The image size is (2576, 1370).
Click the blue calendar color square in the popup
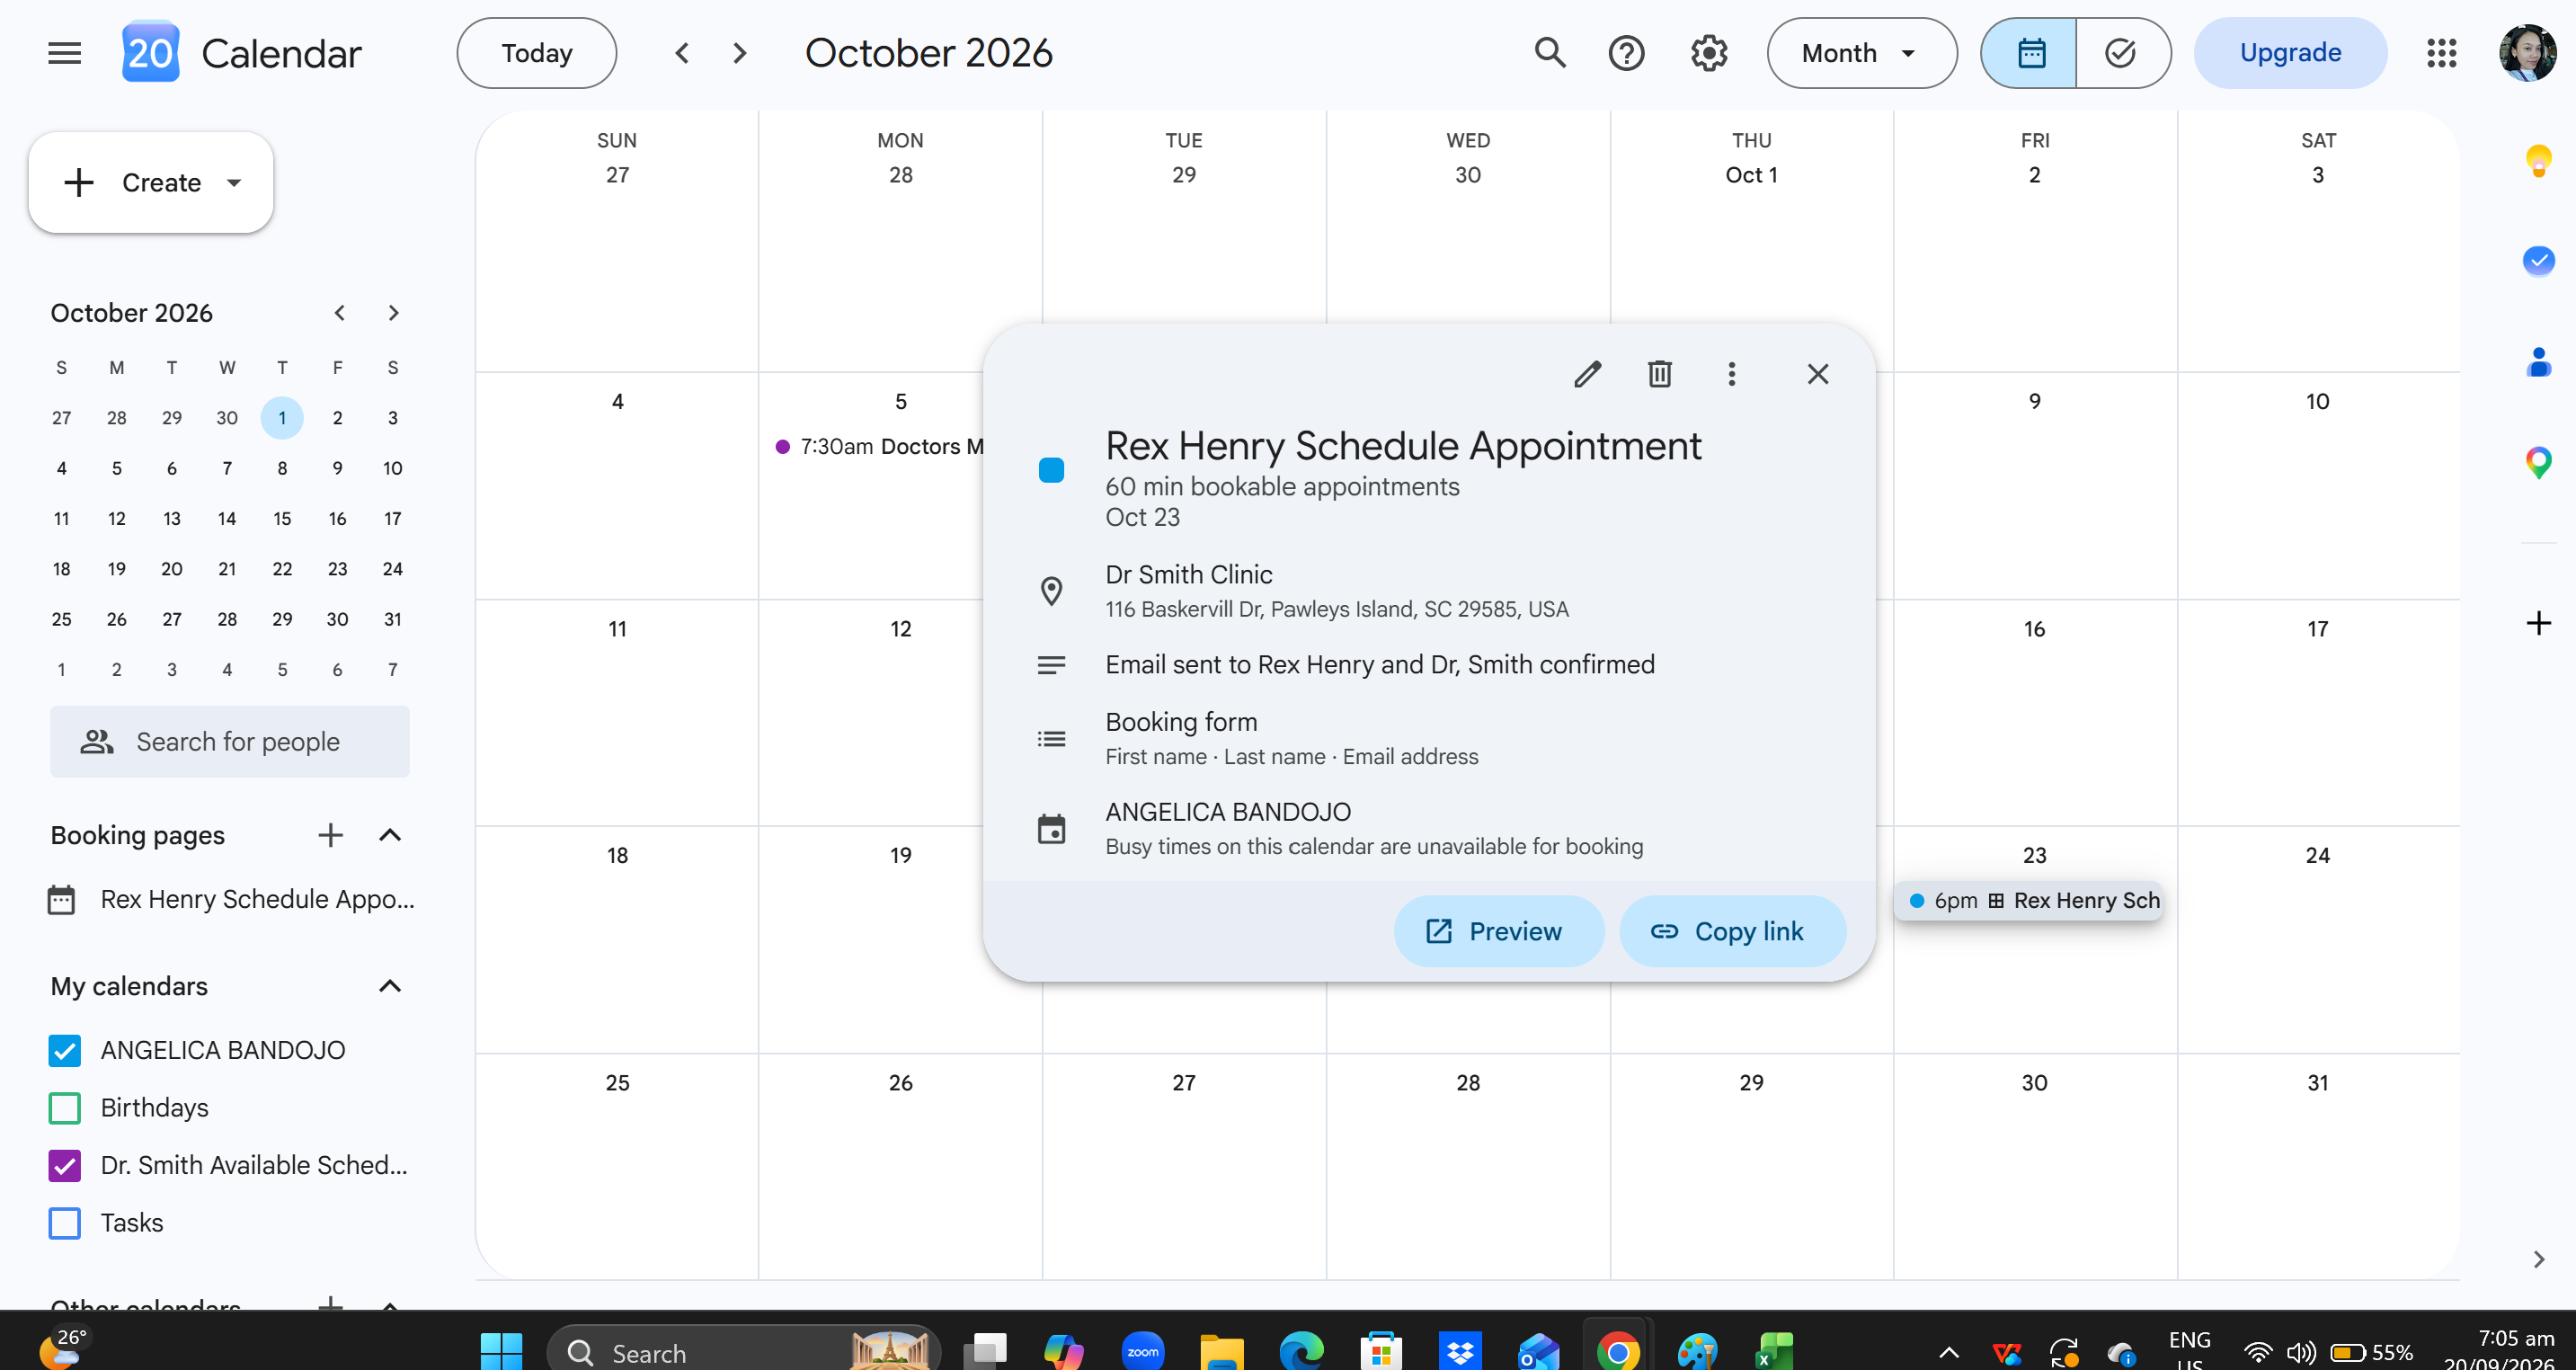(x=1051, y=470)
